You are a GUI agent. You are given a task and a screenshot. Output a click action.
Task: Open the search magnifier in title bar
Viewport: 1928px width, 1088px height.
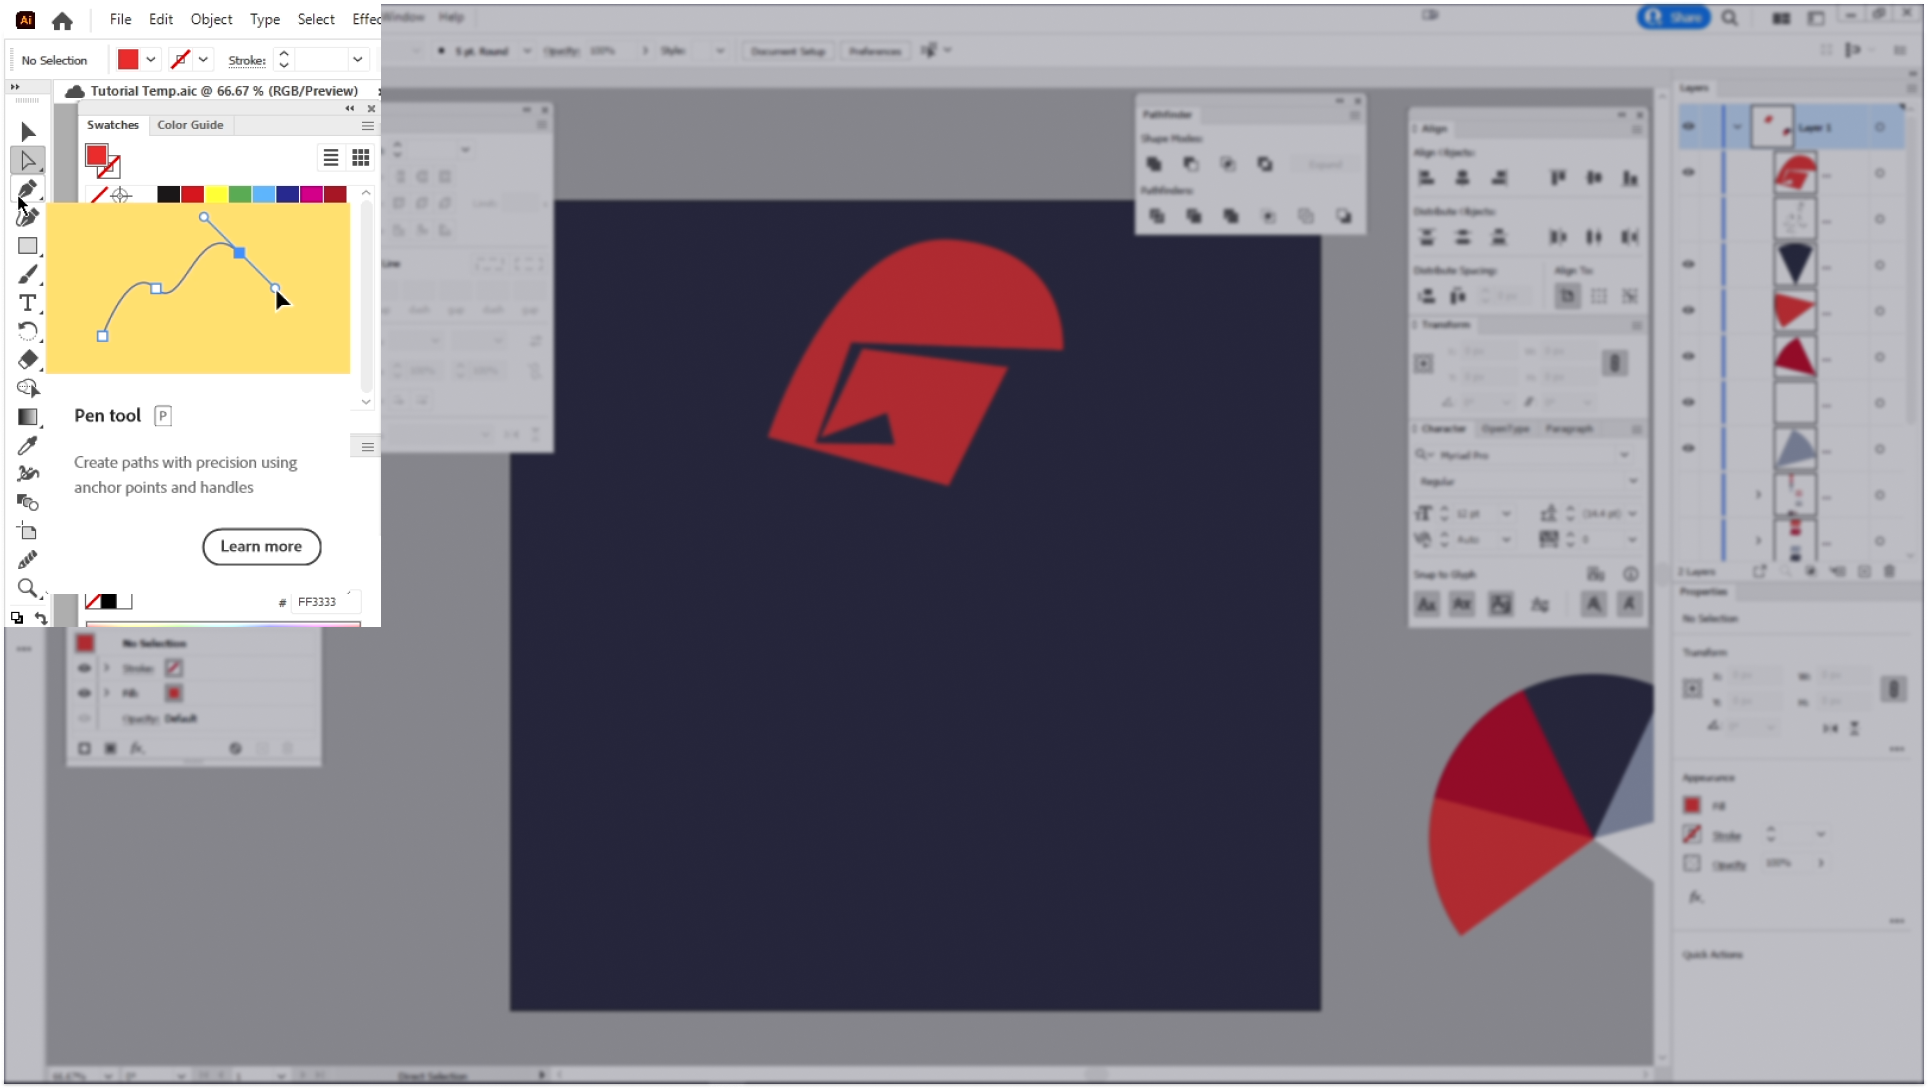click(1730, 18)
